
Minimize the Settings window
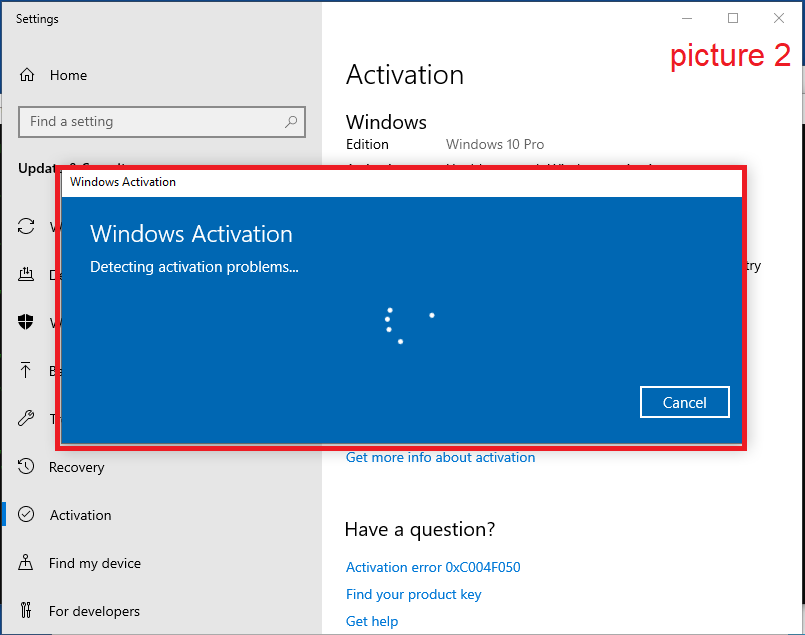tap(687, 18)
